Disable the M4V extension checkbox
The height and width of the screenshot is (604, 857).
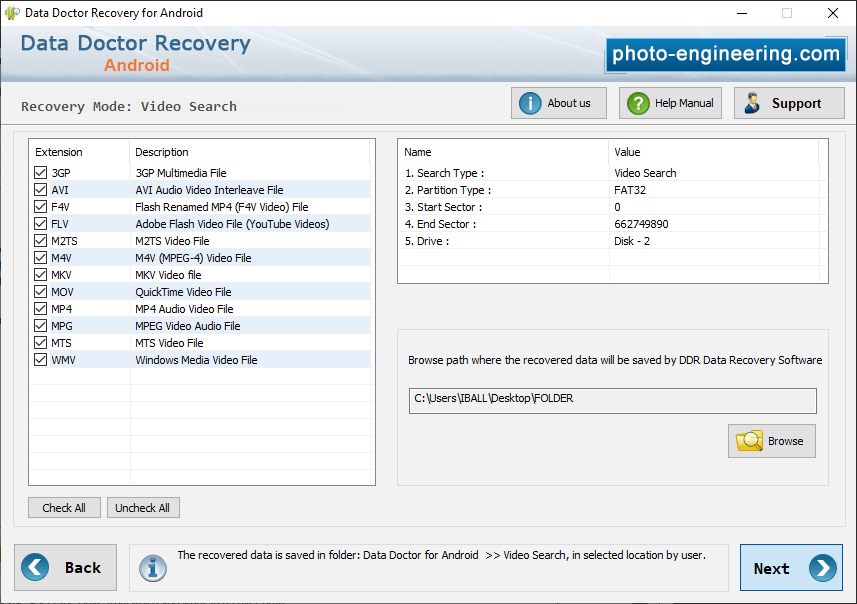(x=40, y=257)
